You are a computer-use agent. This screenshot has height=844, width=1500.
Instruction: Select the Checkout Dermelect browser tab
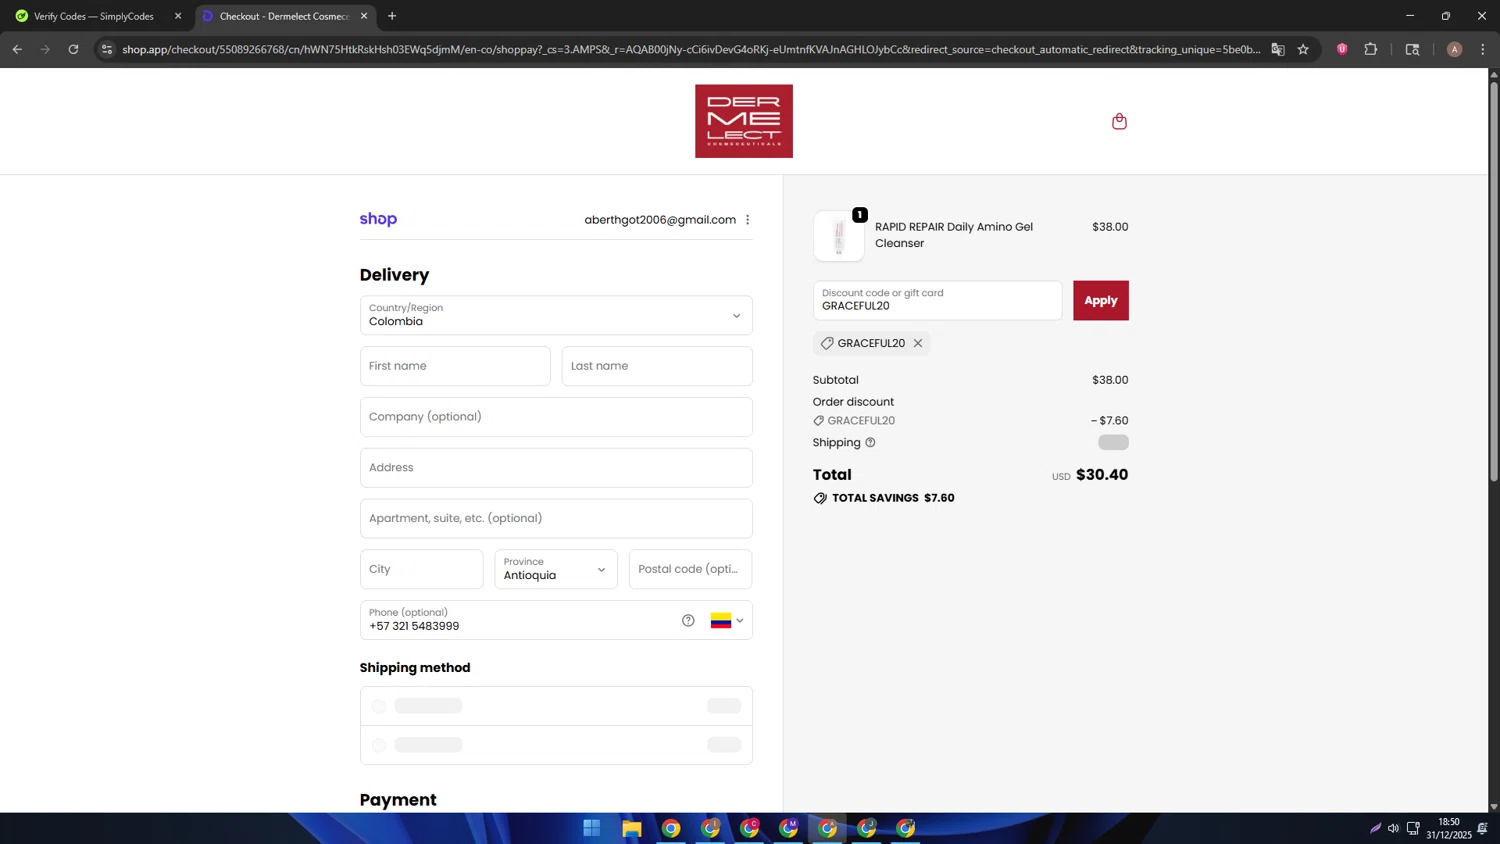click(x=283, y=16)
